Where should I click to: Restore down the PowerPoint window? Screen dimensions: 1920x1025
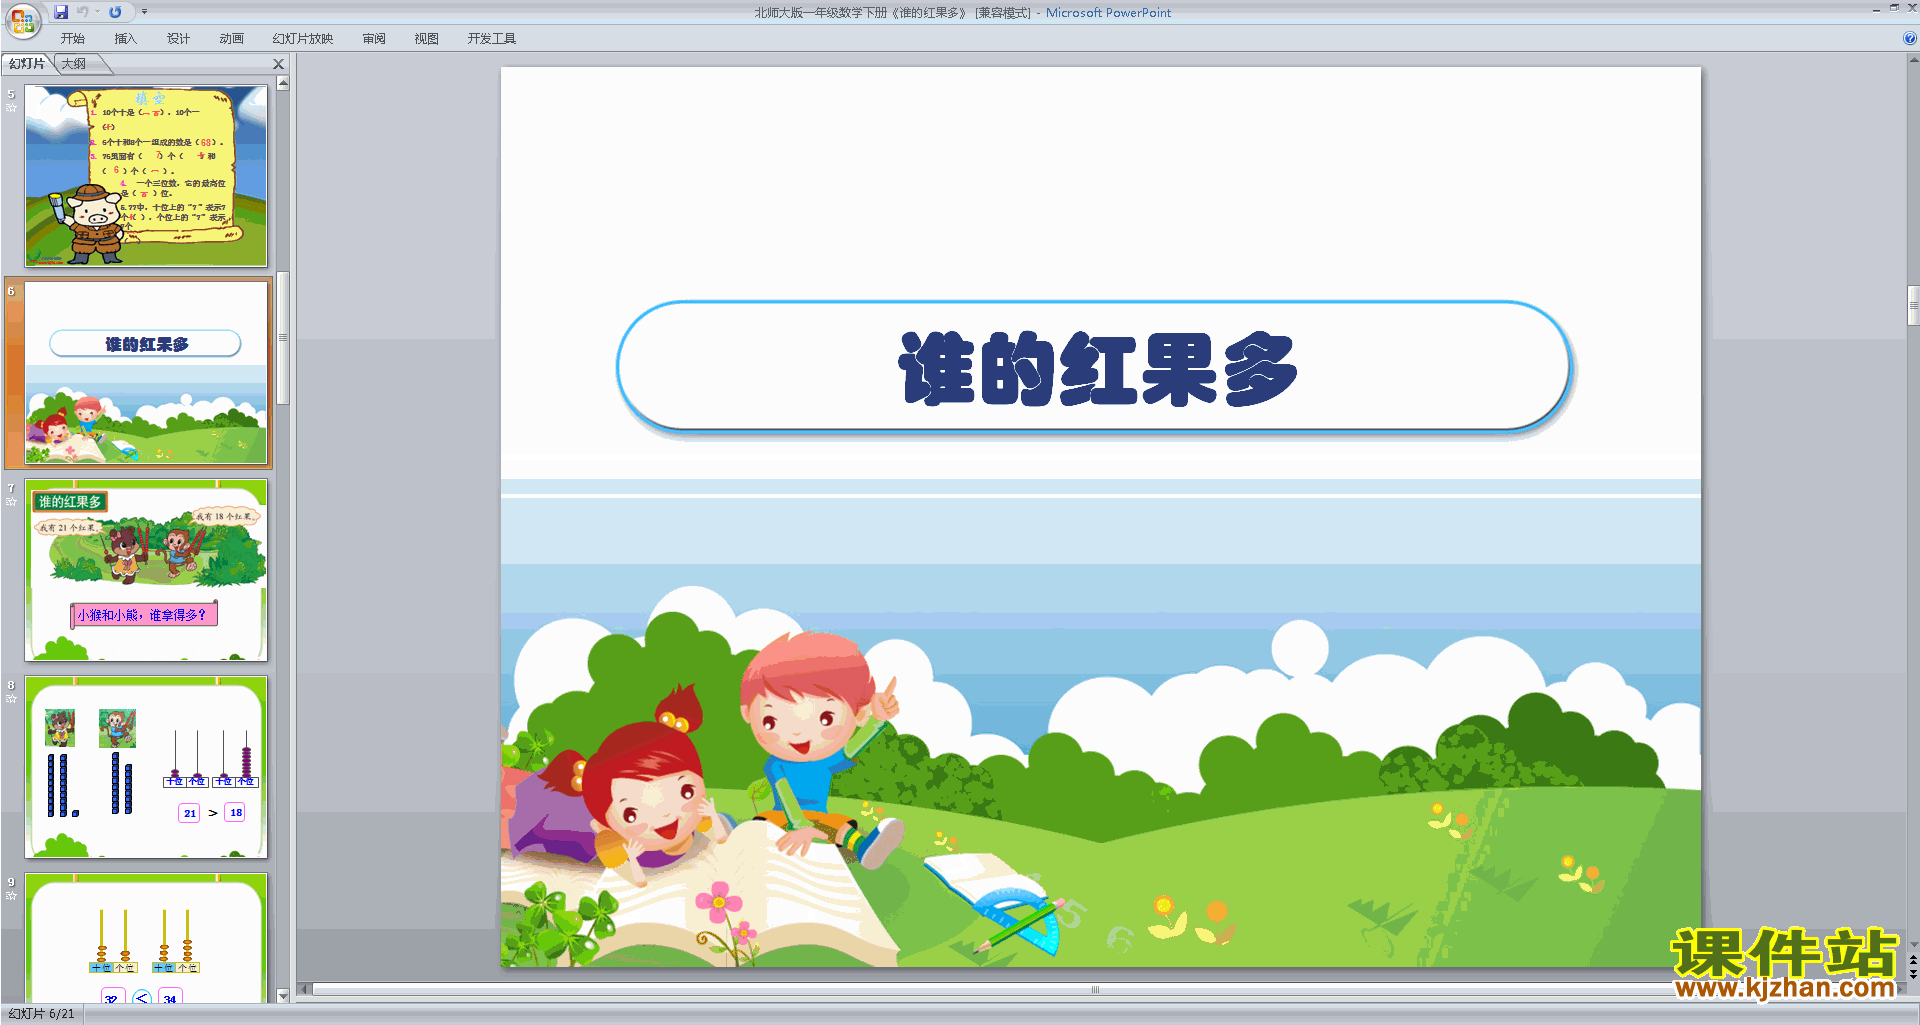point(1894,8)
